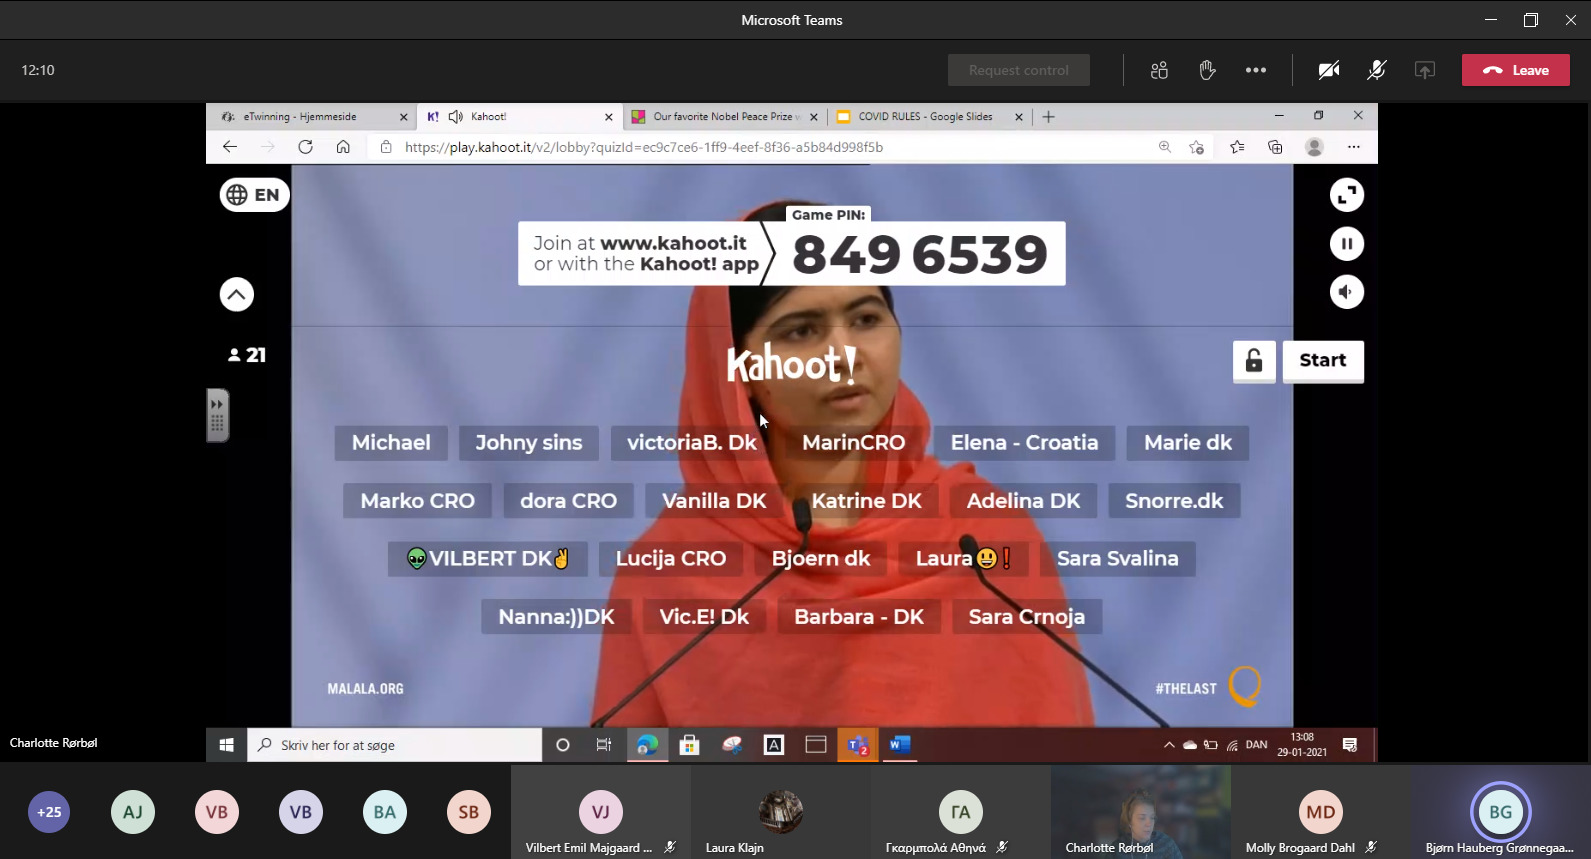The width and height of the screenshot is (1591, 859).
Task: Open Windows Start menu
Action: pos(227,745)
